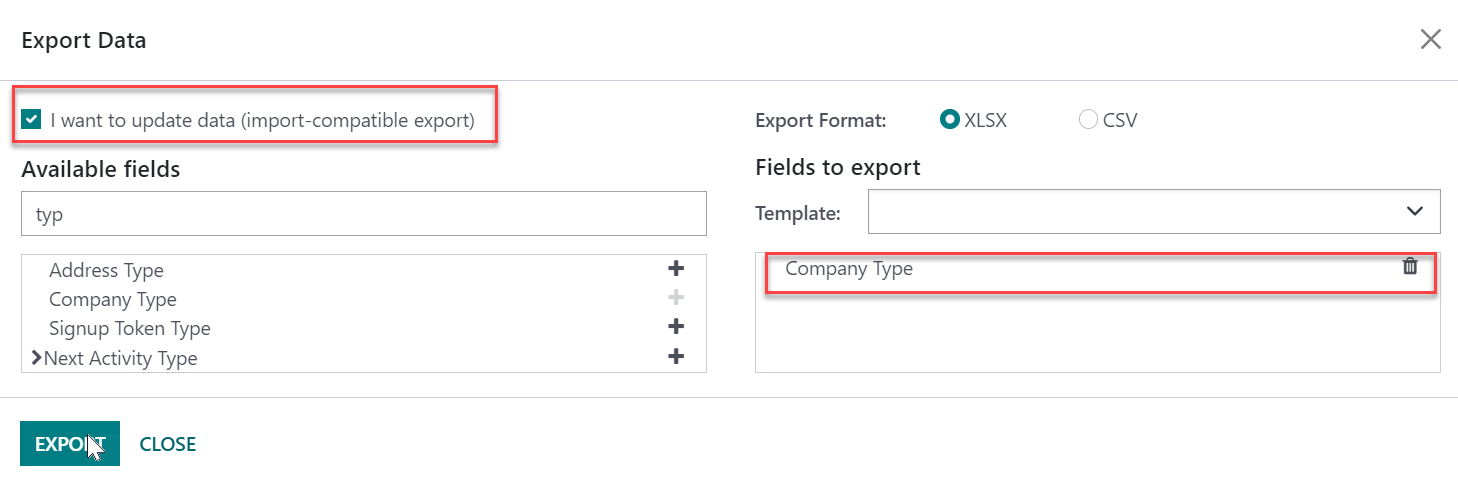Click the greyed plus beside Company Type
Image resolution: width=1458 pixels, height=482 pixels.
click(x=676, y=298)
